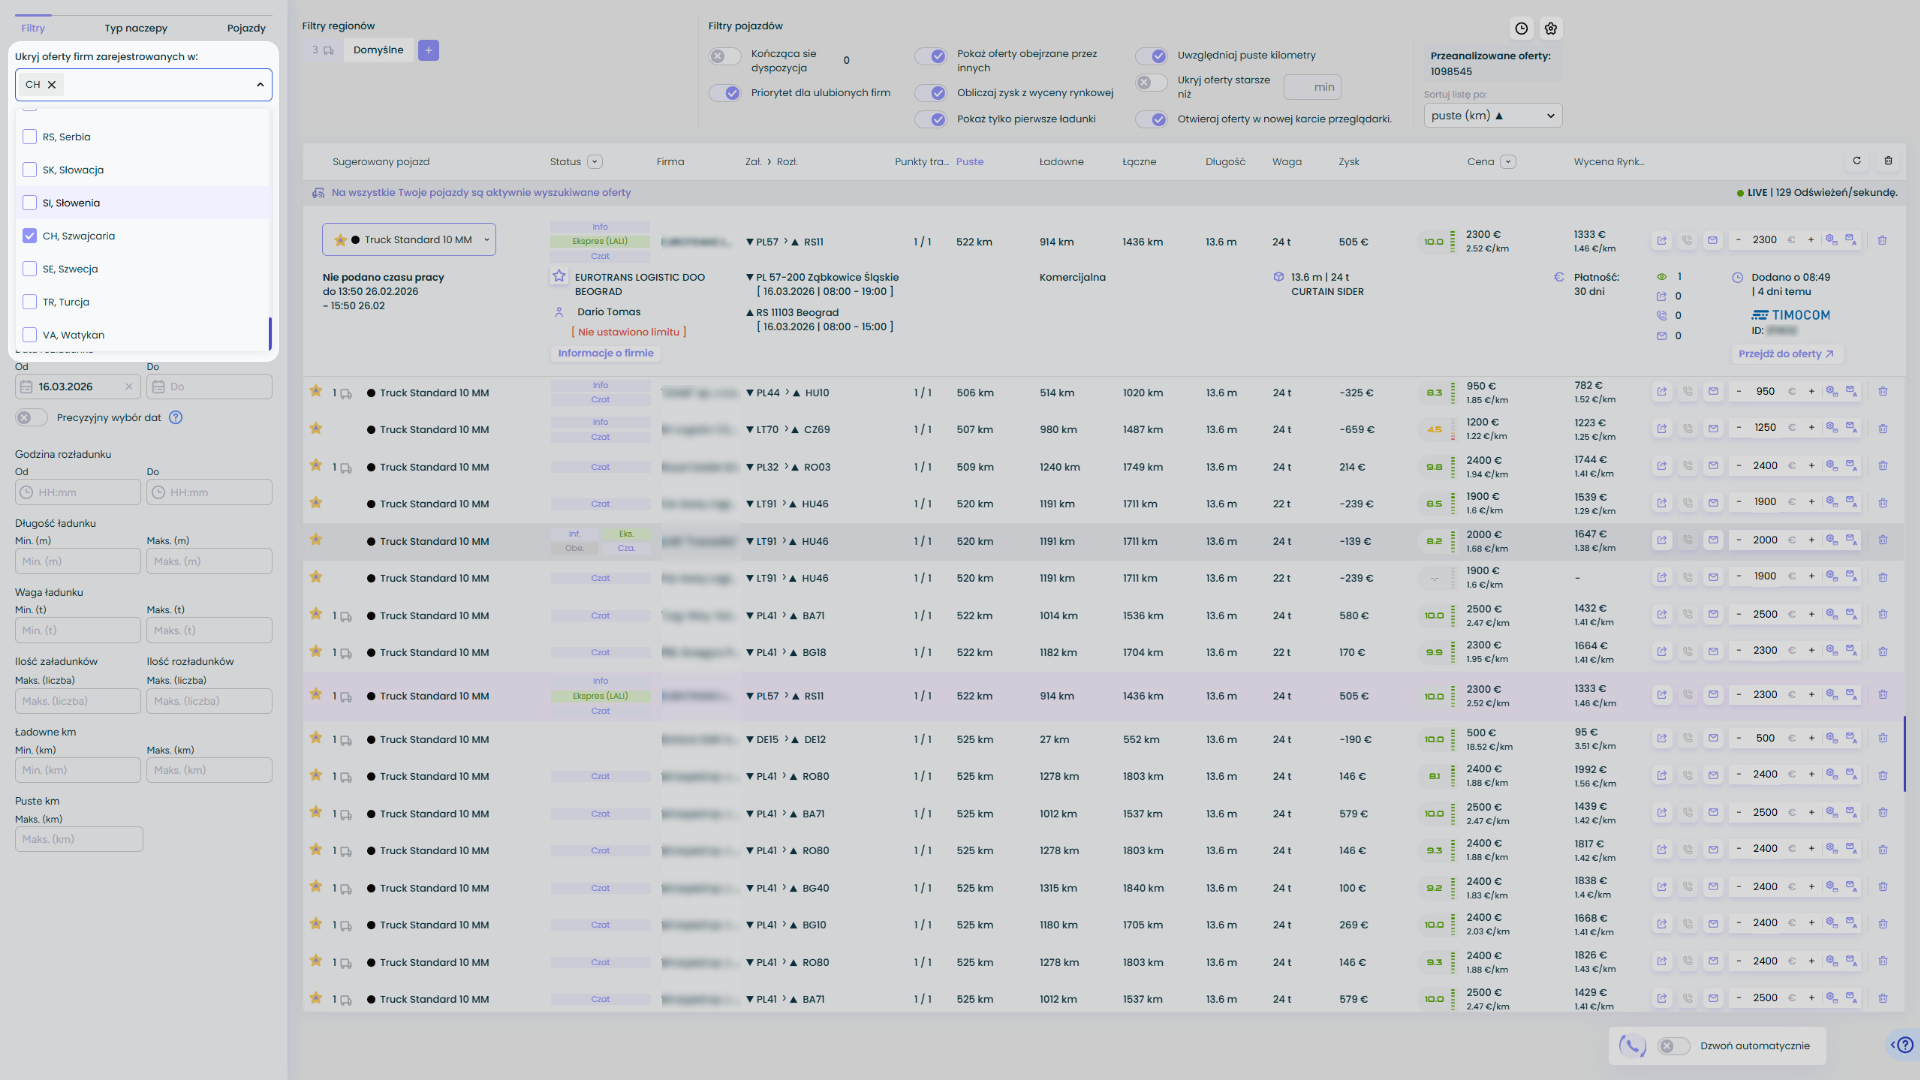Image resolution: width=1920 pixels, height=1080 pixels.
Task: Click the envelope icon in first PL57 row
Action: [x=1712, y=241]
